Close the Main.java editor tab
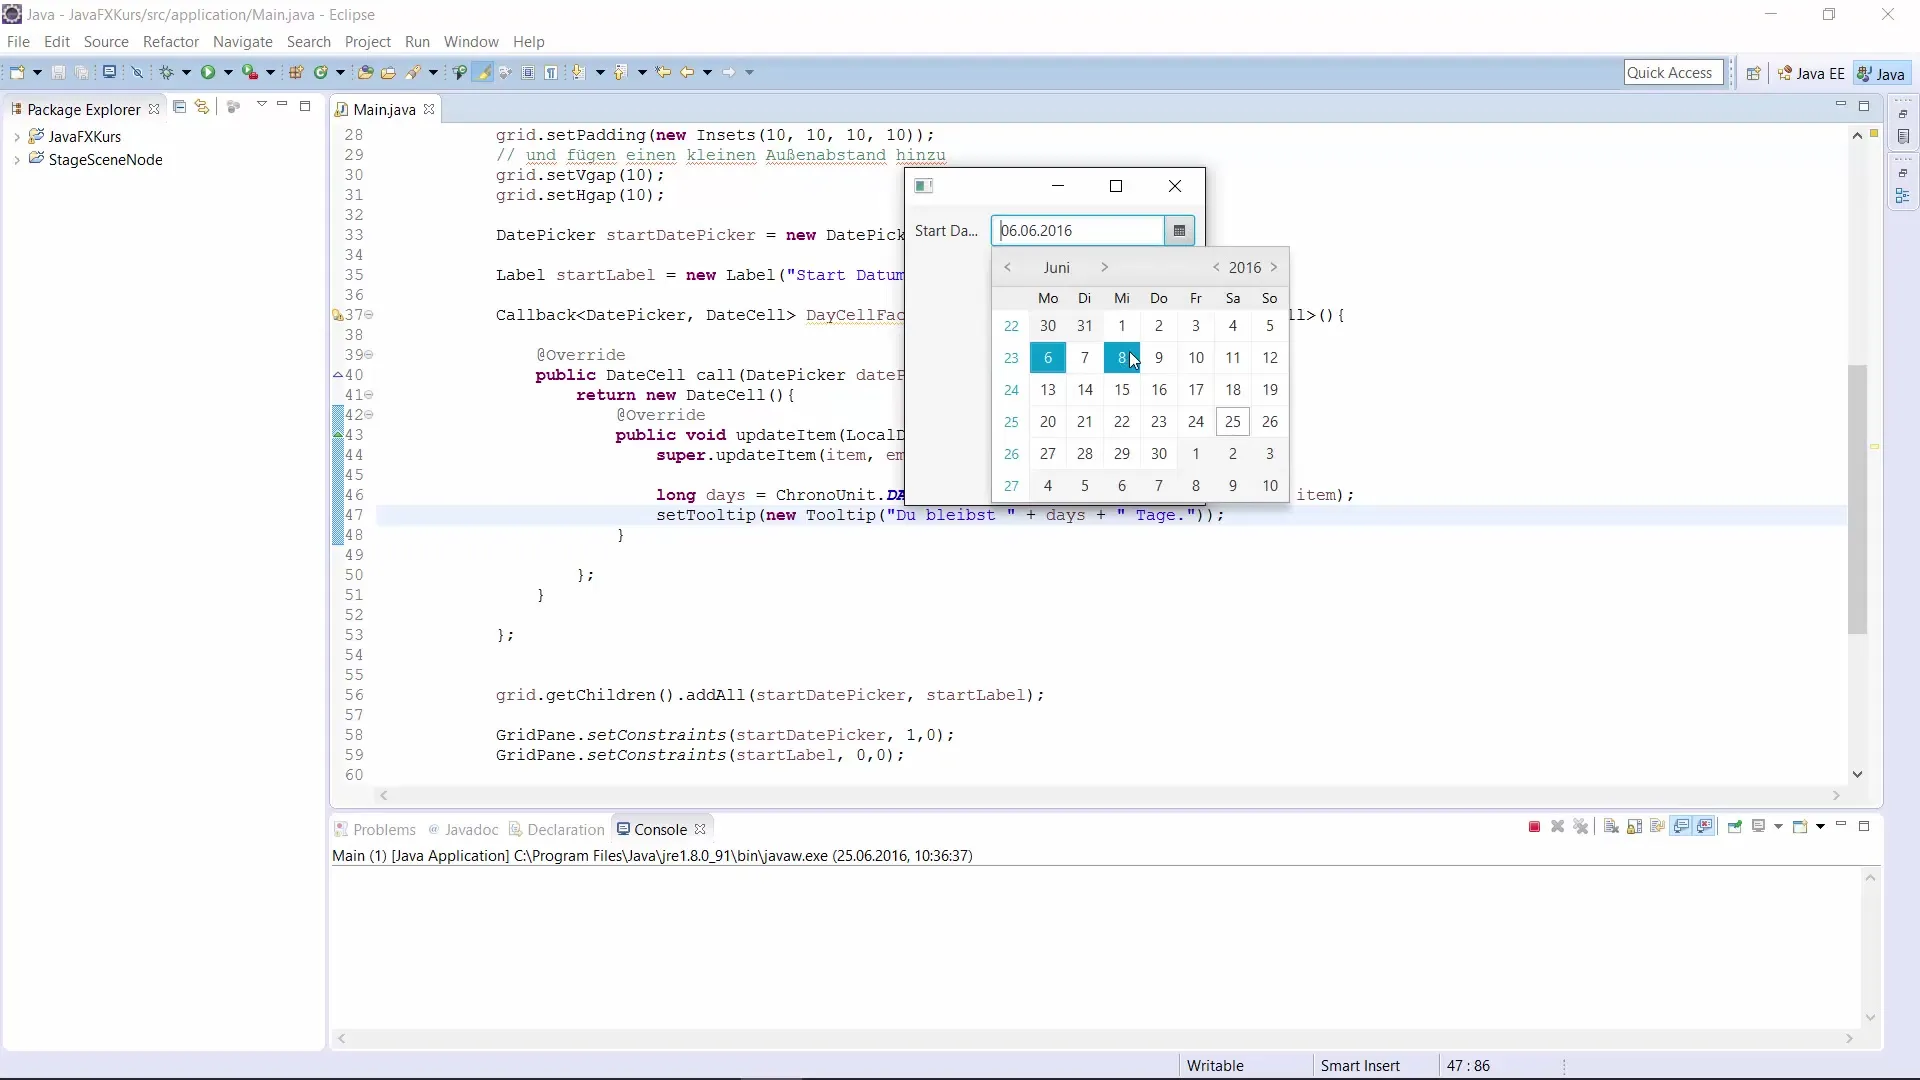Viewport: 1920px width, 1080px height. pos(429,109)
